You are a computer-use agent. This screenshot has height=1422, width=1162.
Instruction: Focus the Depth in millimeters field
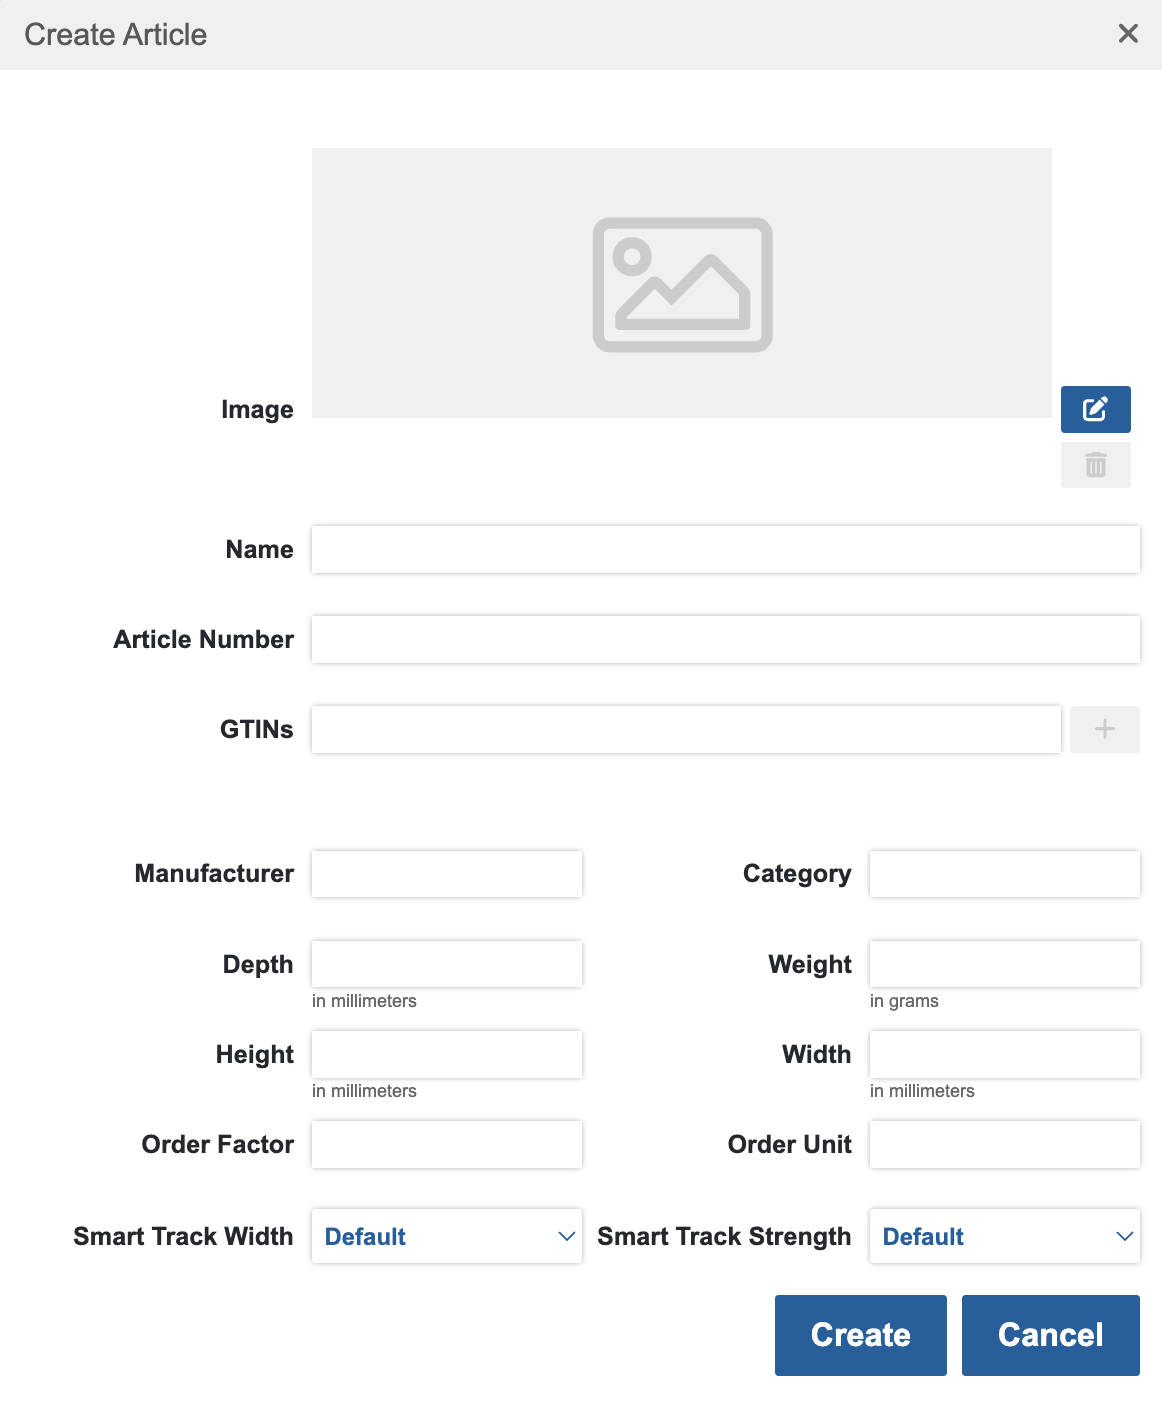coord(446,963)
